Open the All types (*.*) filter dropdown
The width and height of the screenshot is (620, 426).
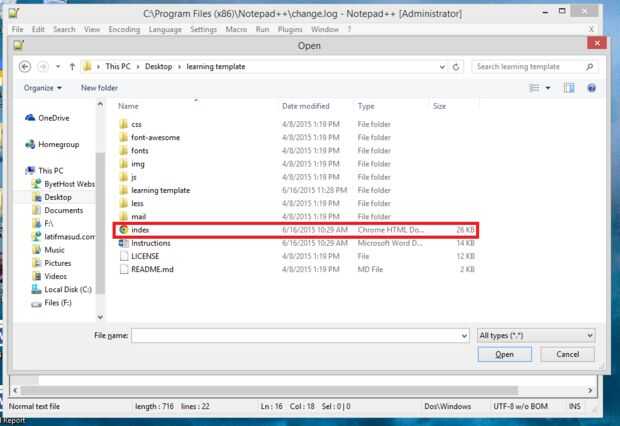tap(536, 336)
